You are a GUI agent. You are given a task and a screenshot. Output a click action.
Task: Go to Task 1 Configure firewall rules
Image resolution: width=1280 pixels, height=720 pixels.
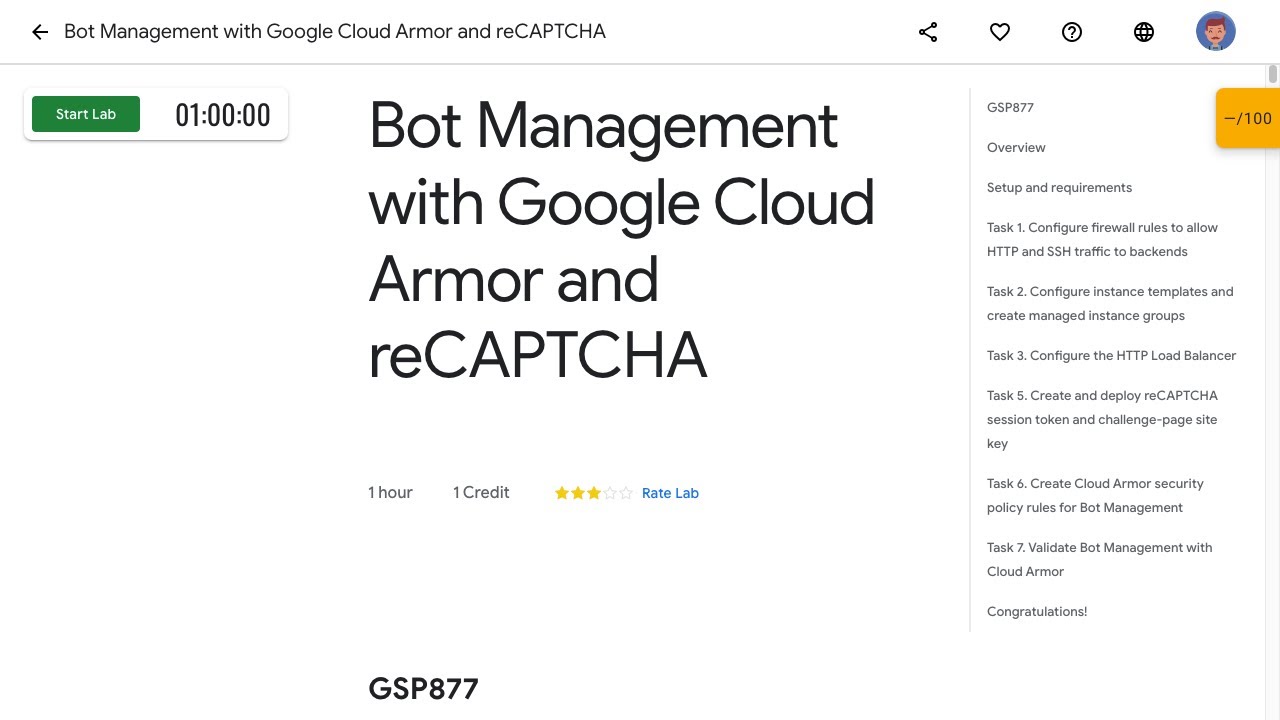point(1102,239)
